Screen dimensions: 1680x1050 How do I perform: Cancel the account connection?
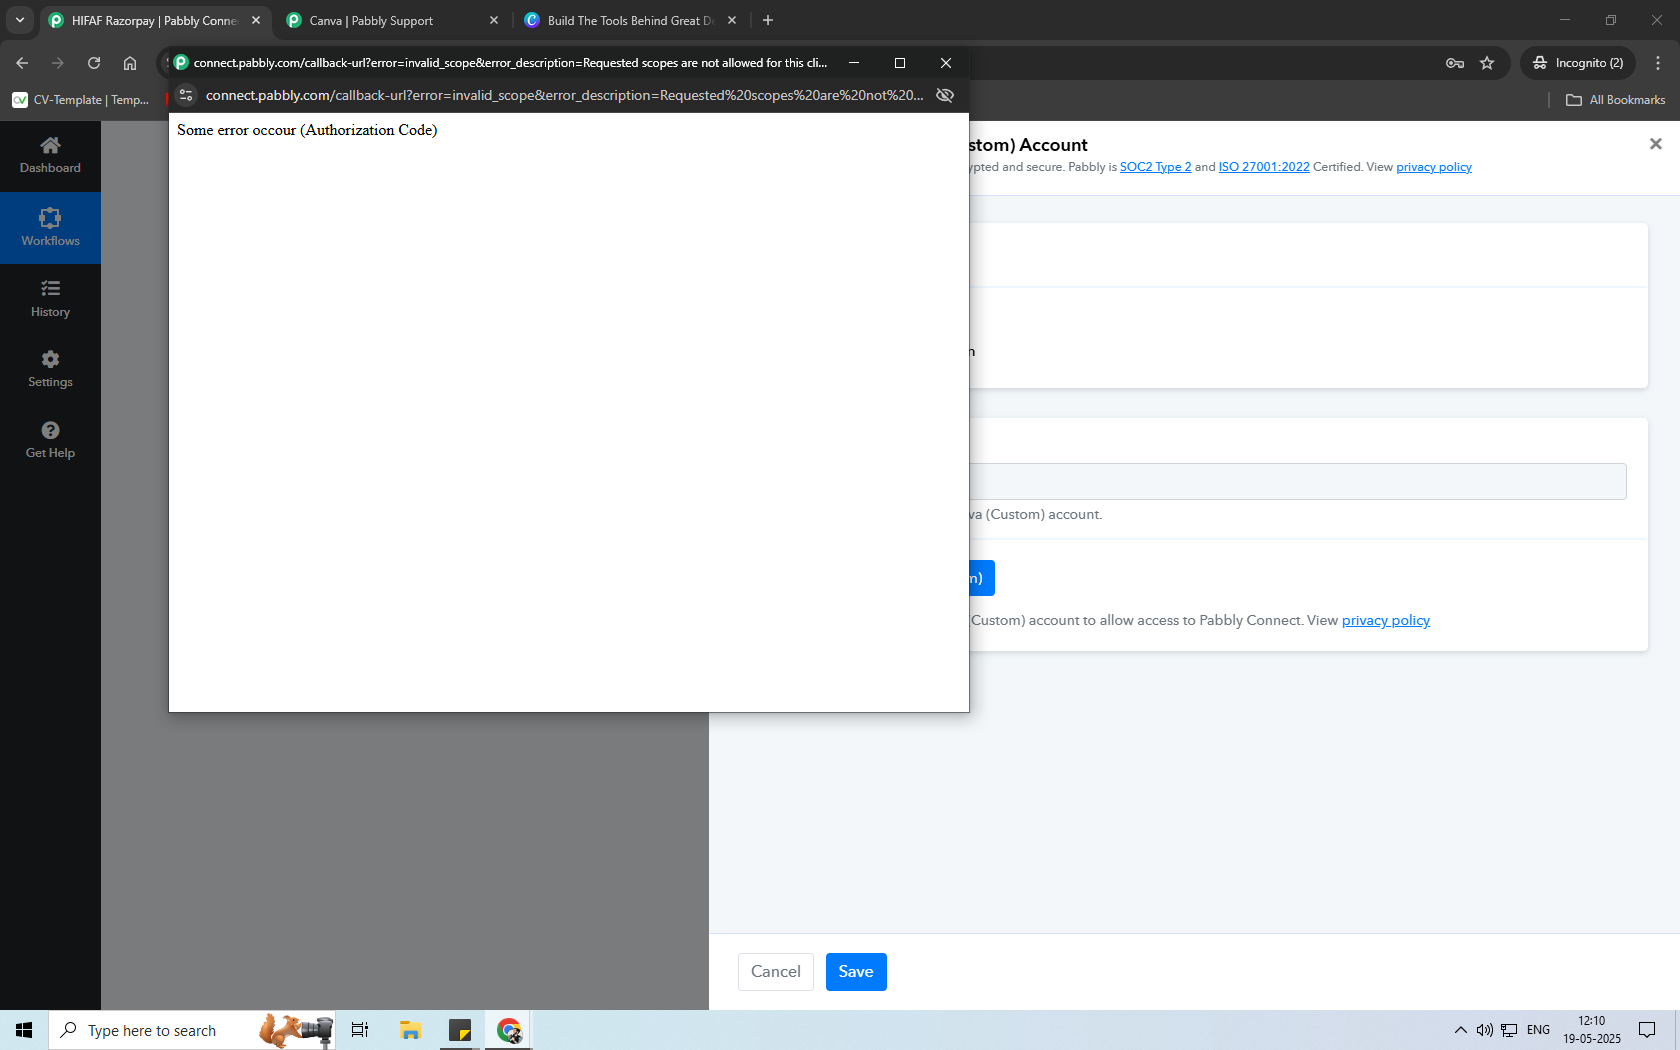pyautogui.click(x=776, y=972)
